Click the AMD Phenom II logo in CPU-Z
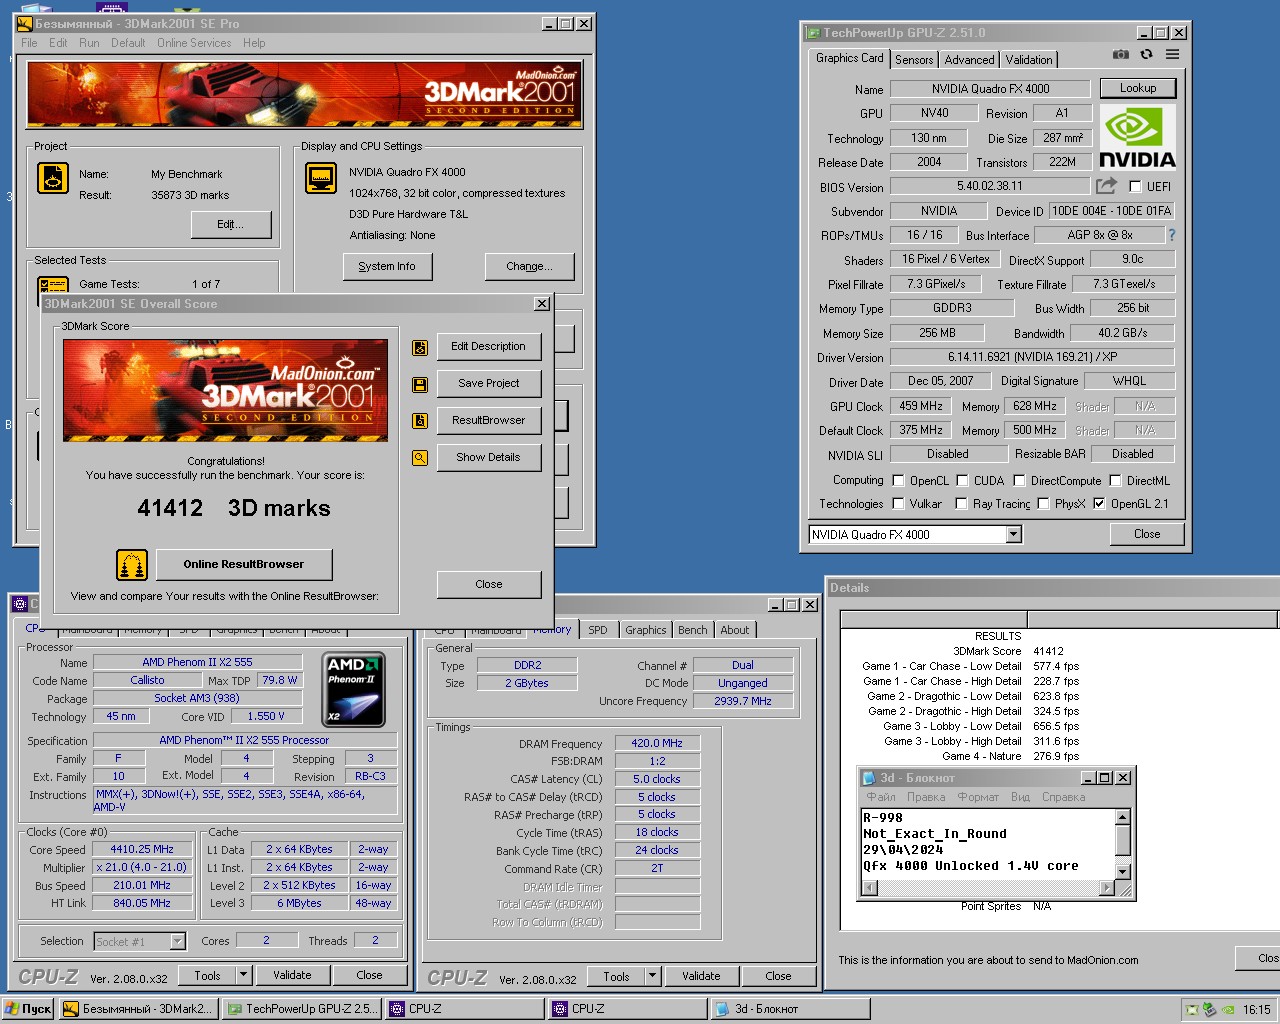 [x=355, y=689]
